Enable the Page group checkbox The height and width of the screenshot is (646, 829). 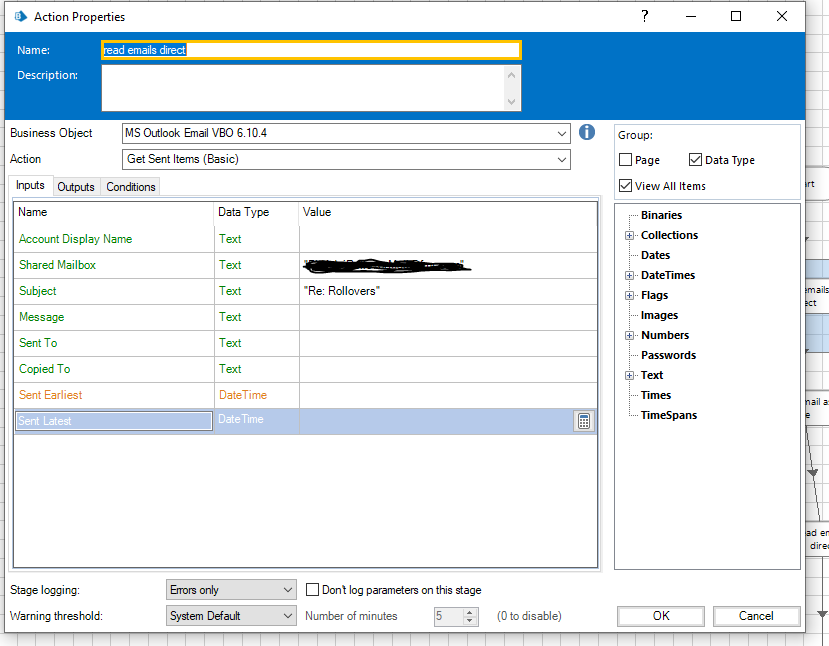626,160
